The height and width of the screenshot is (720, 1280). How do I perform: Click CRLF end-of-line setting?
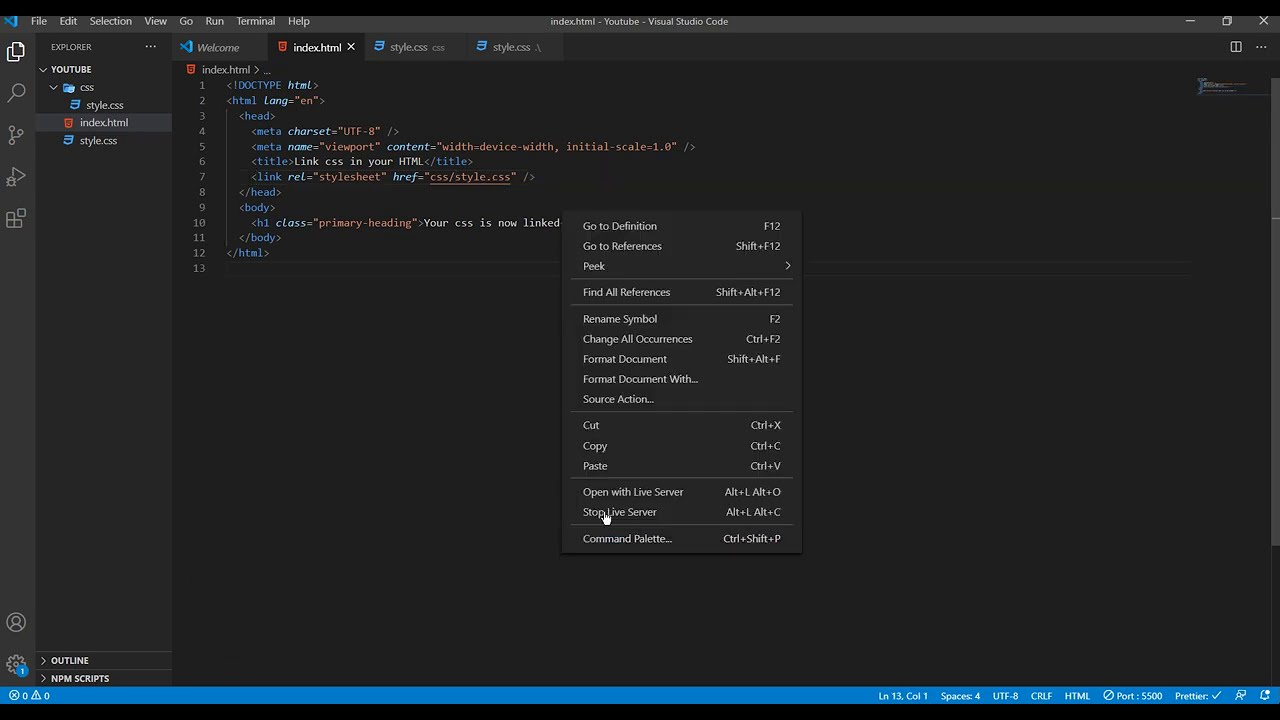(x=1041, y=696)
